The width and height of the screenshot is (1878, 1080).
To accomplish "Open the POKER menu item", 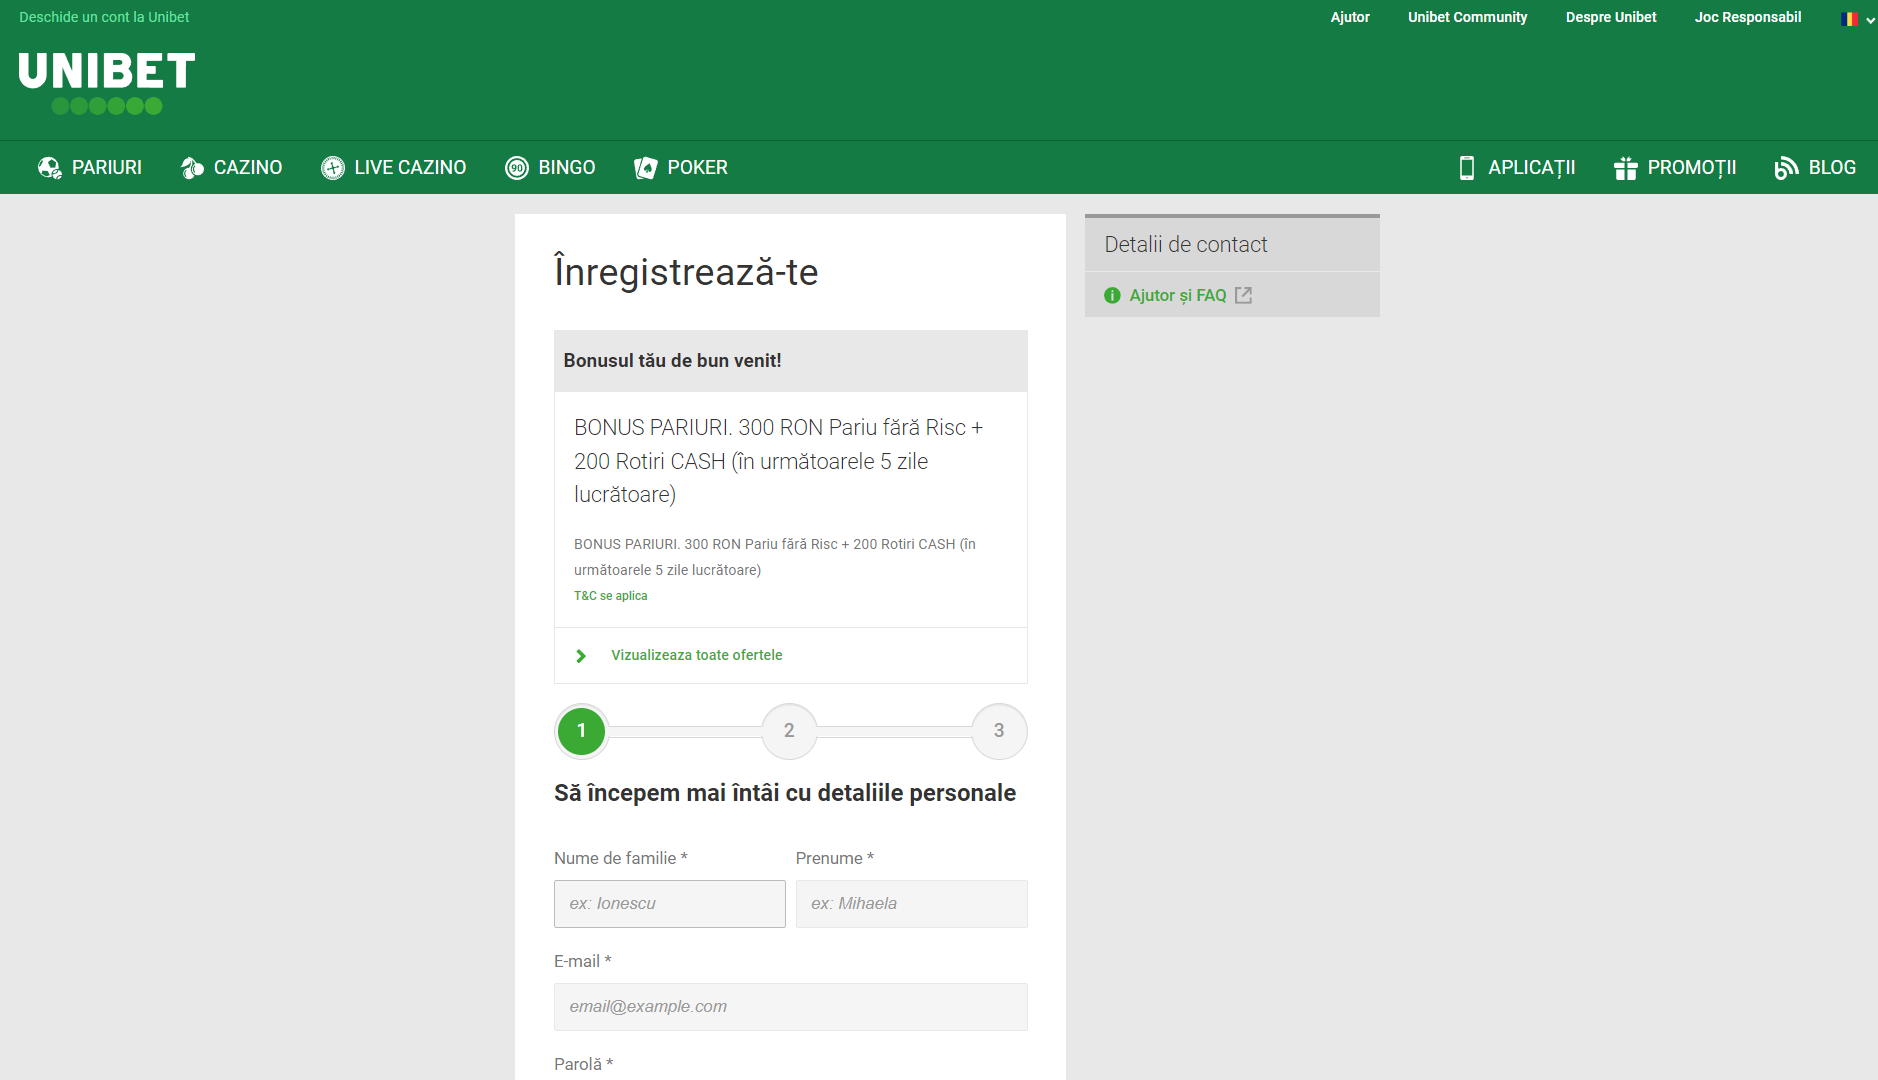I will [681, 168].
